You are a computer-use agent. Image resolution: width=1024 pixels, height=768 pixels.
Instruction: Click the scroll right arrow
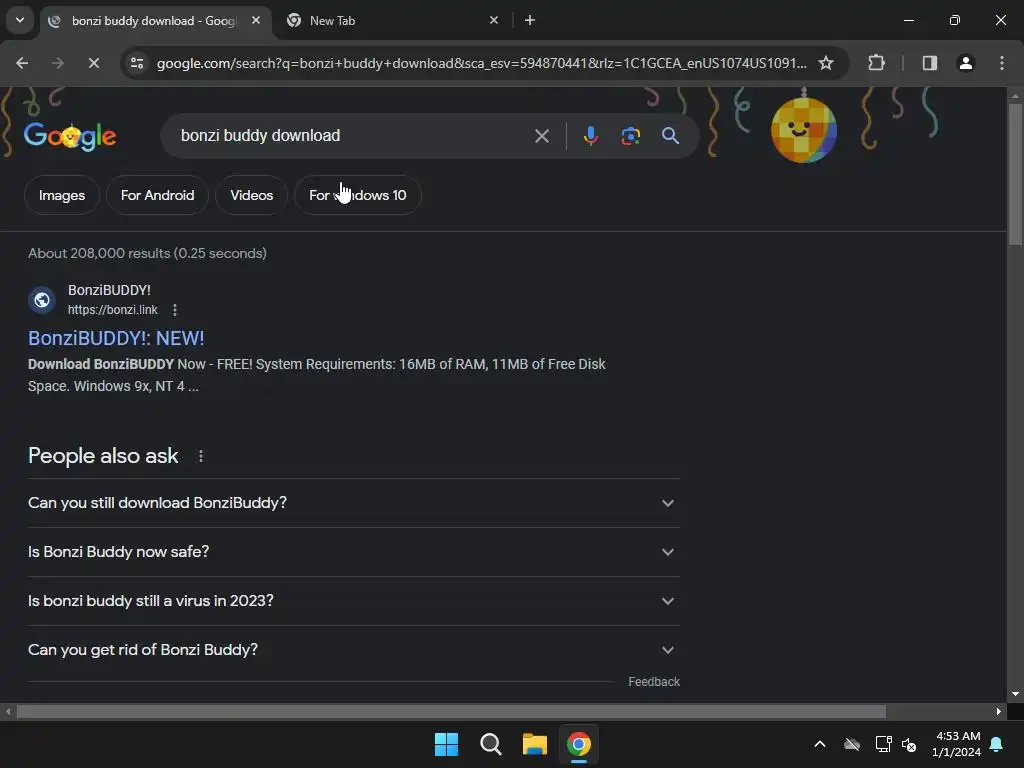point(999,711)
